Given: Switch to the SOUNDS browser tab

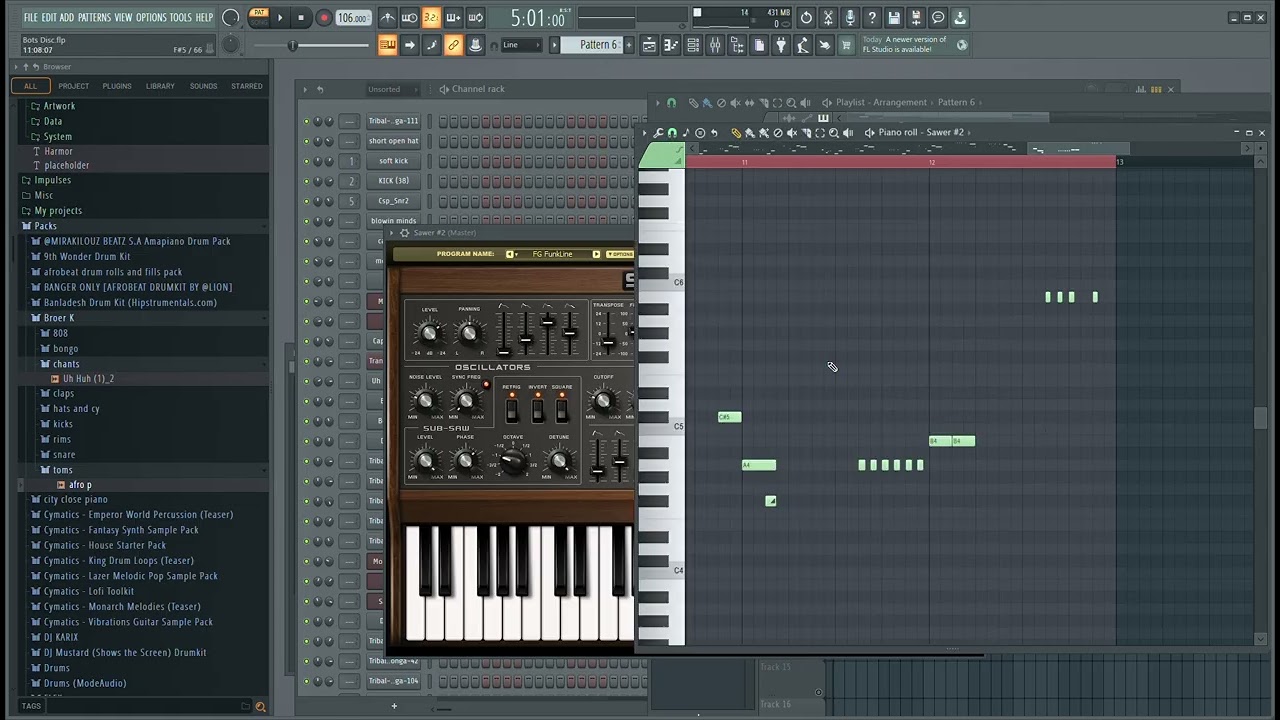Looking at the screenshot, I should (203, 86).
